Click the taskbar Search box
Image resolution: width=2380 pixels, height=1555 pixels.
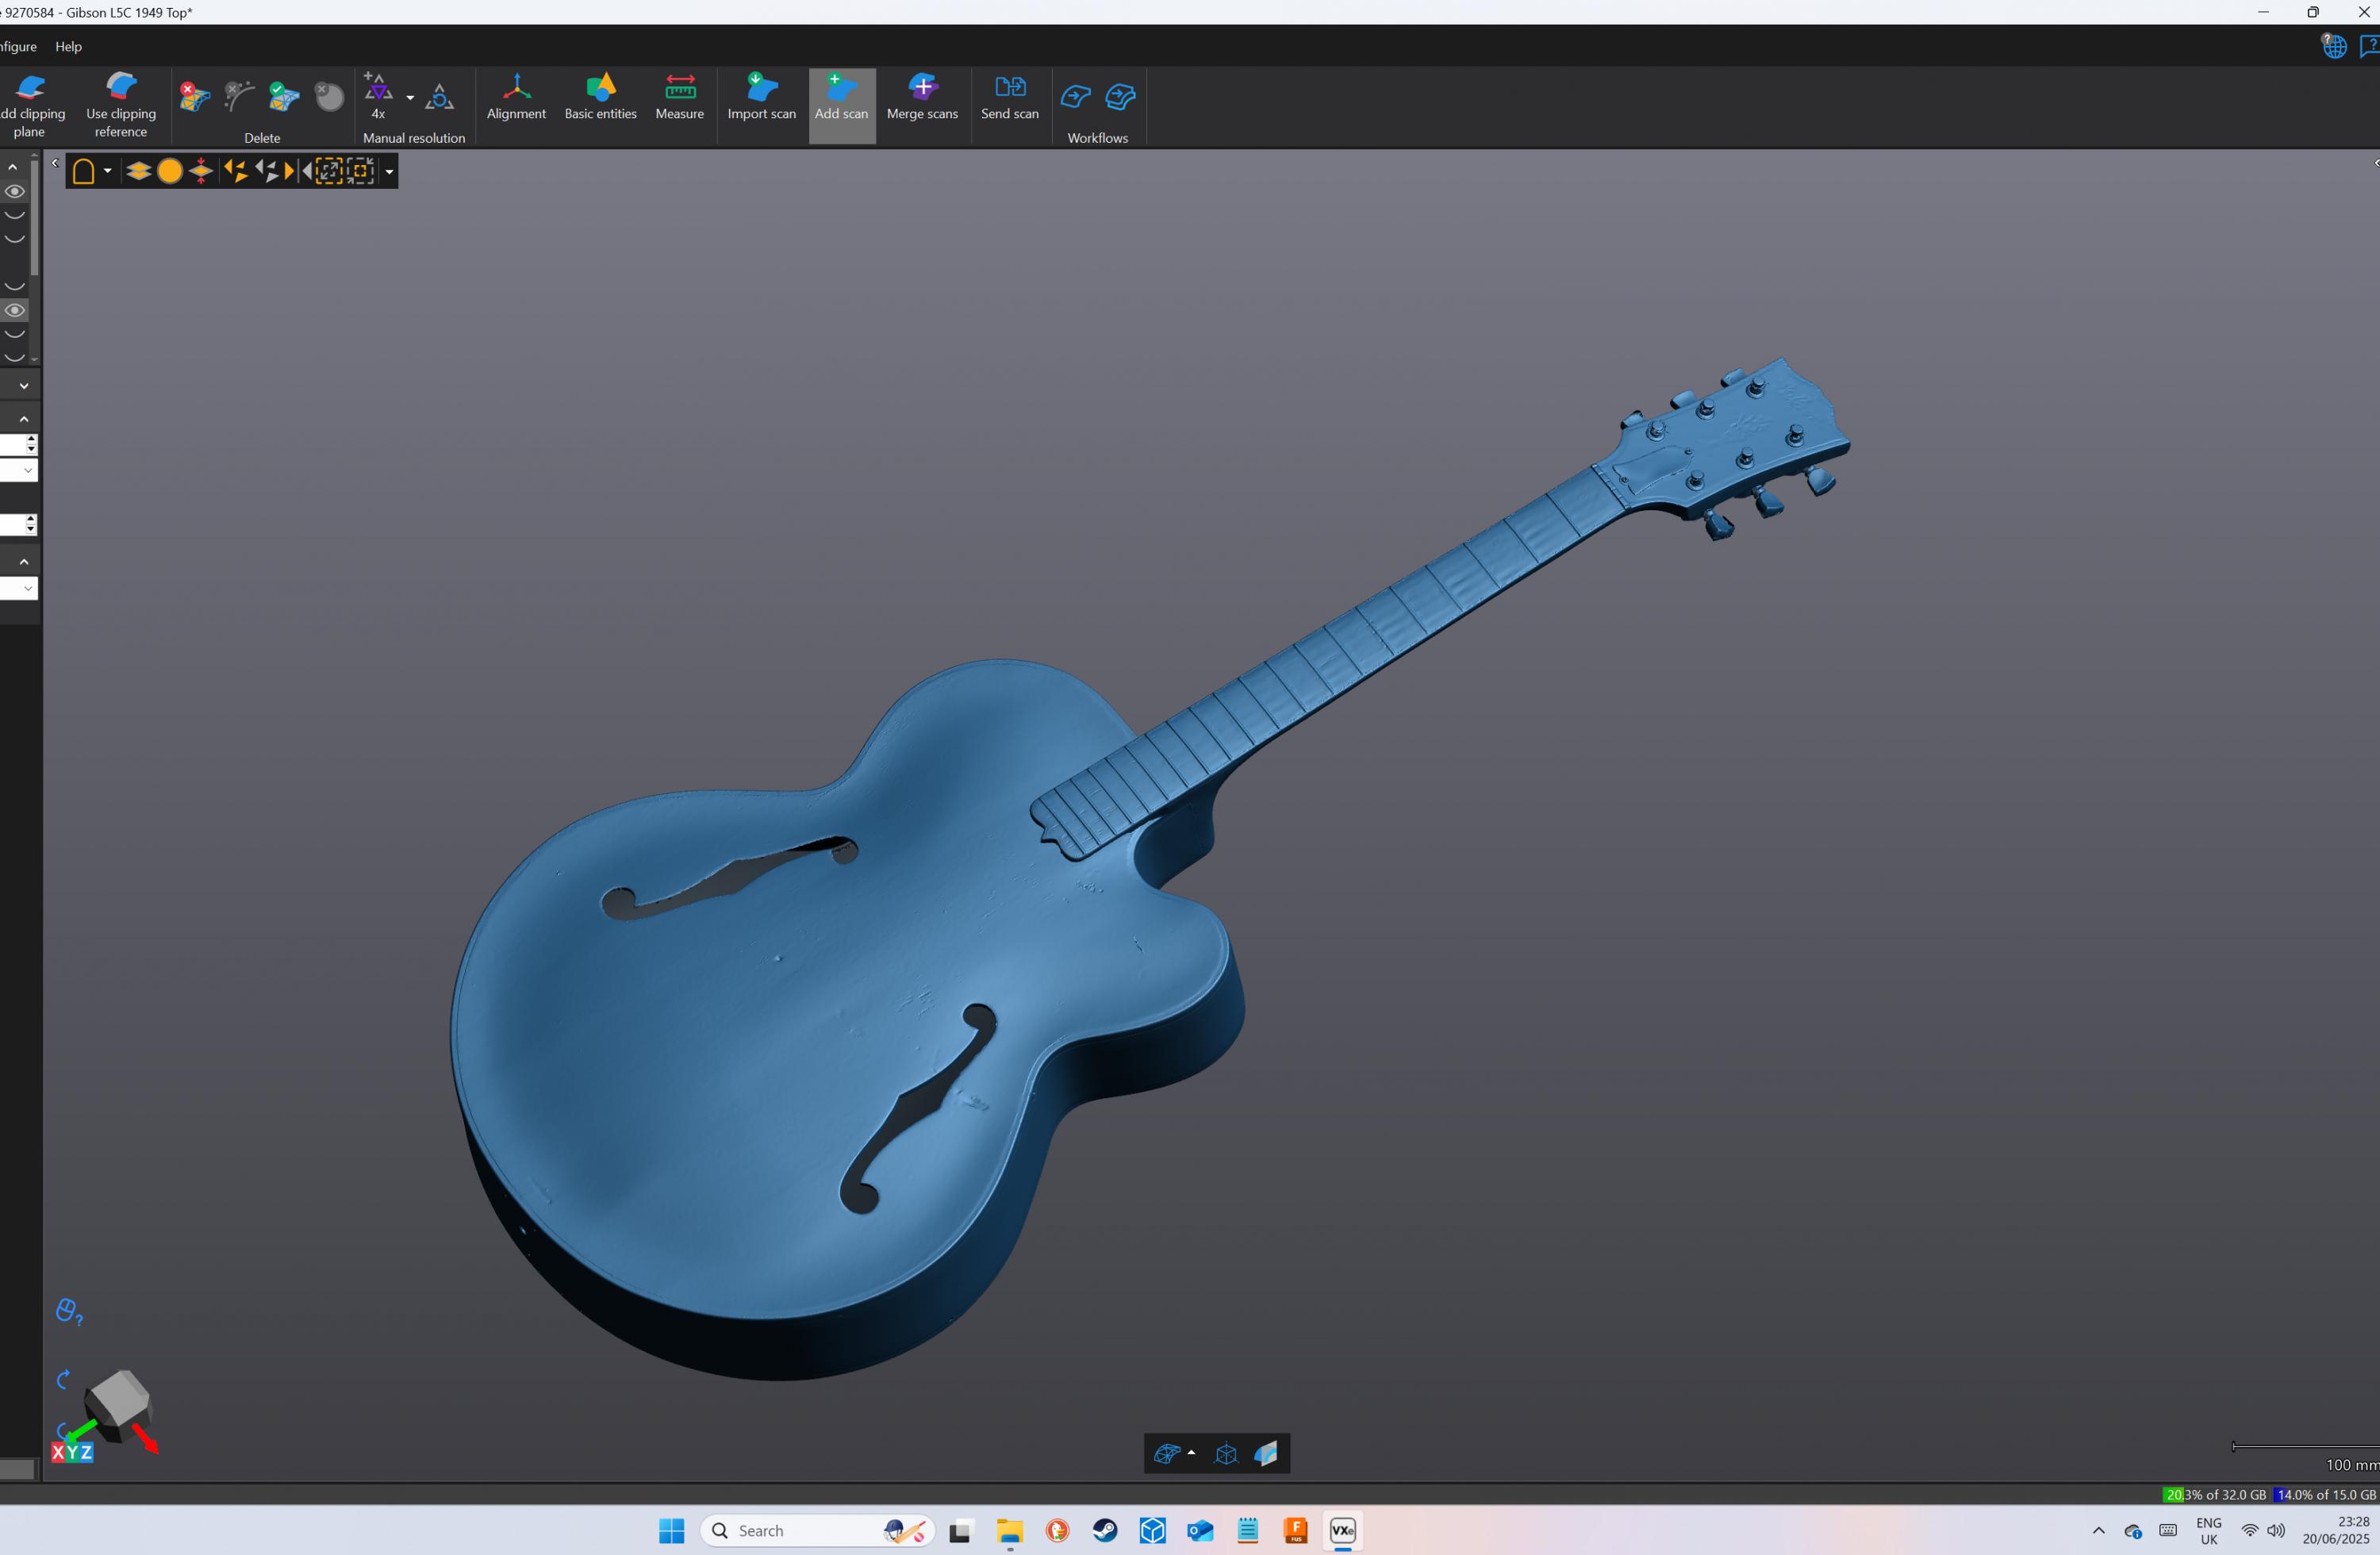click(817, 1531)
